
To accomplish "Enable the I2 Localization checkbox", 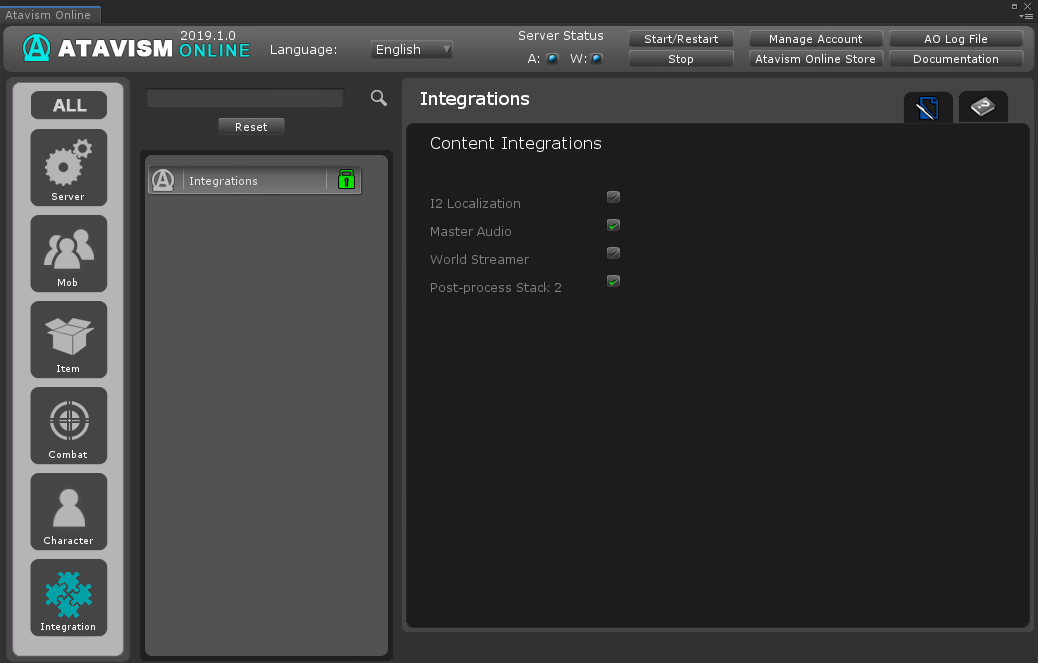I will 613,197.
